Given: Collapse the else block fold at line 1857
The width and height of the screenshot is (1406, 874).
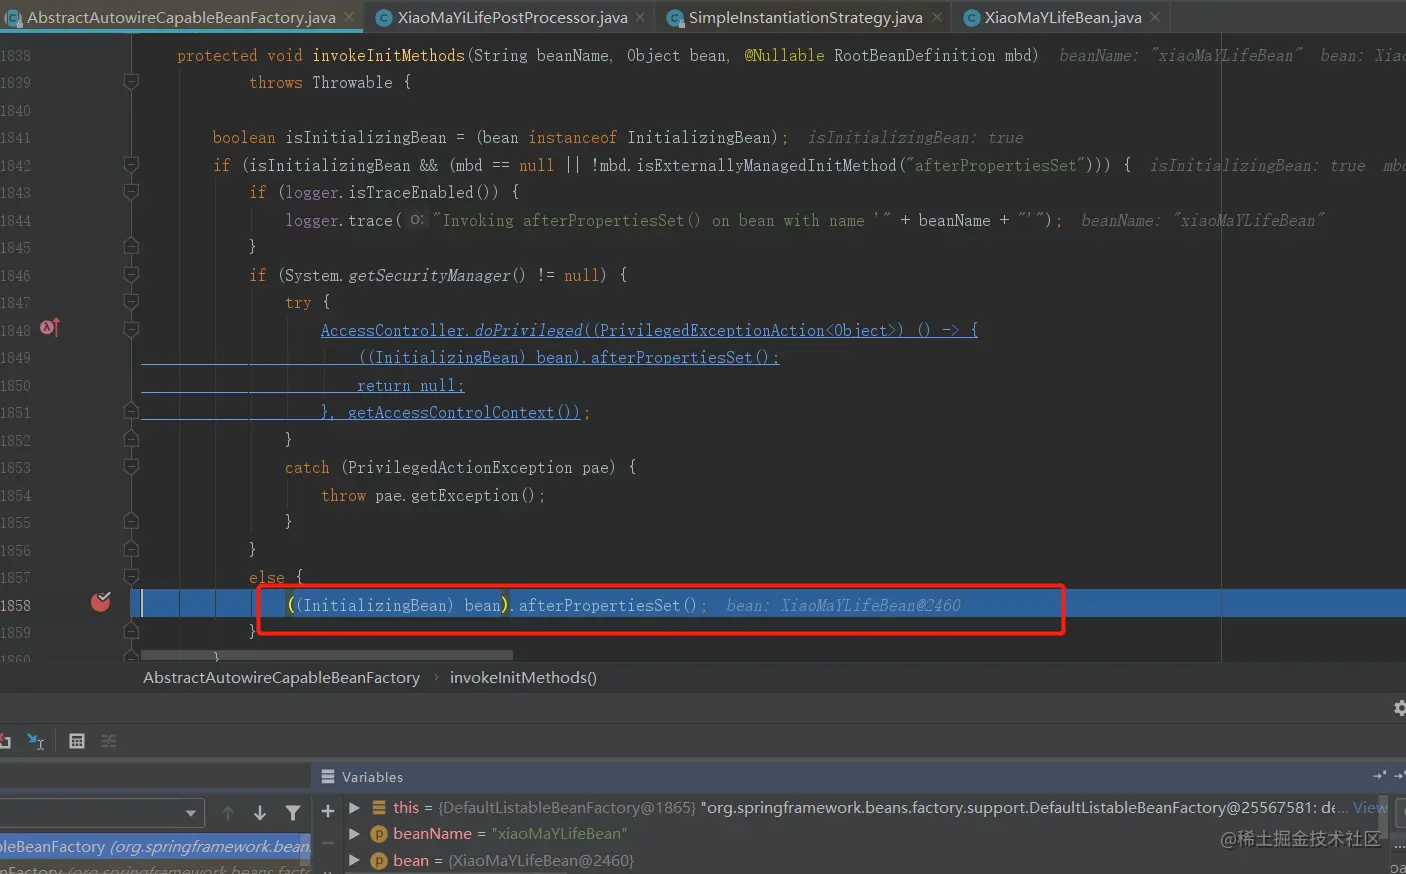Looking at the screenshot, I should coord(131,577).
